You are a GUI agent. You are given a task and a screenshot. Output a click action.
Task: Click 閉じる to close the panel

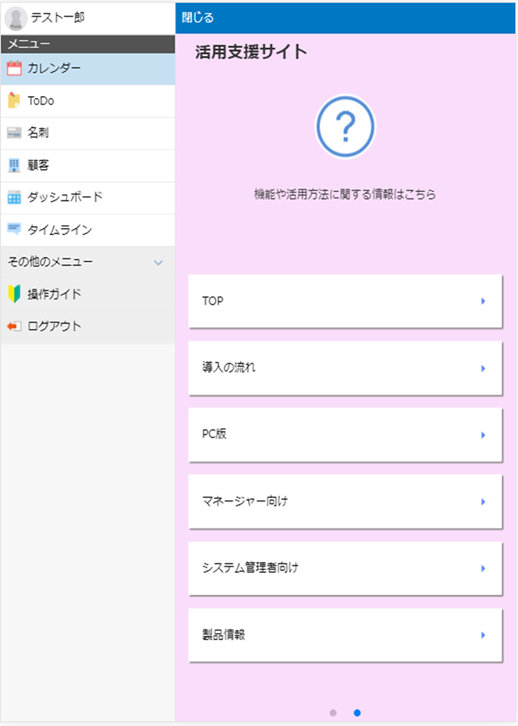coord(198,18)
